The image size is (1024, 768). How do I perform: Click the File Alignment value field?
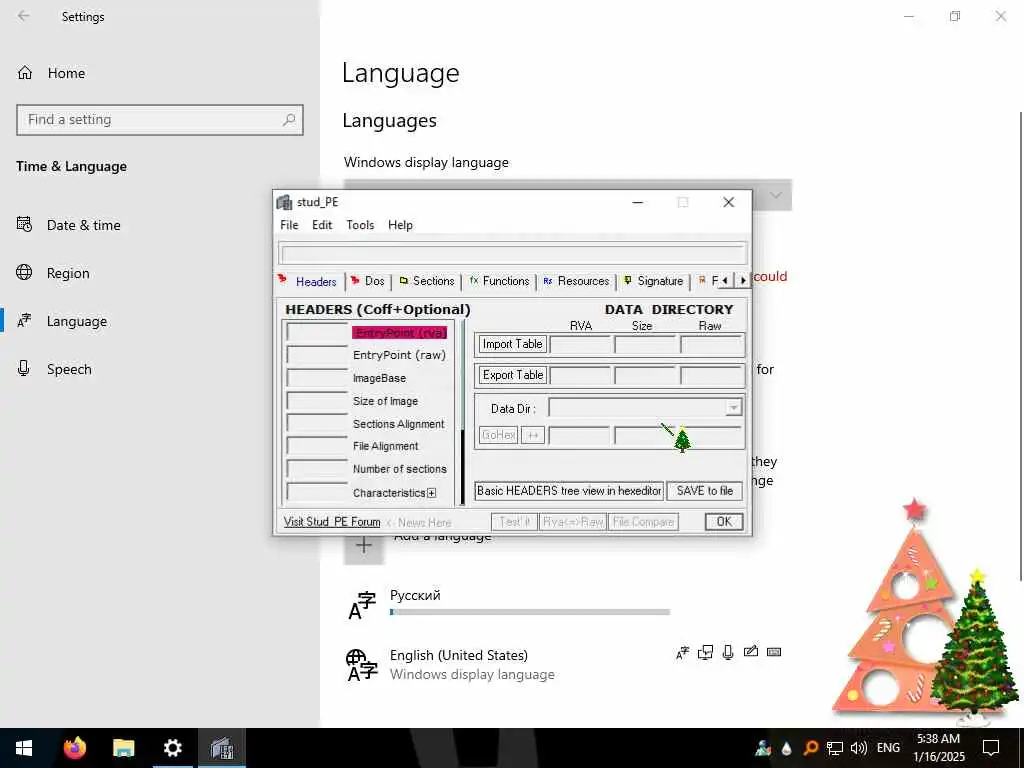tap(317, 446)
